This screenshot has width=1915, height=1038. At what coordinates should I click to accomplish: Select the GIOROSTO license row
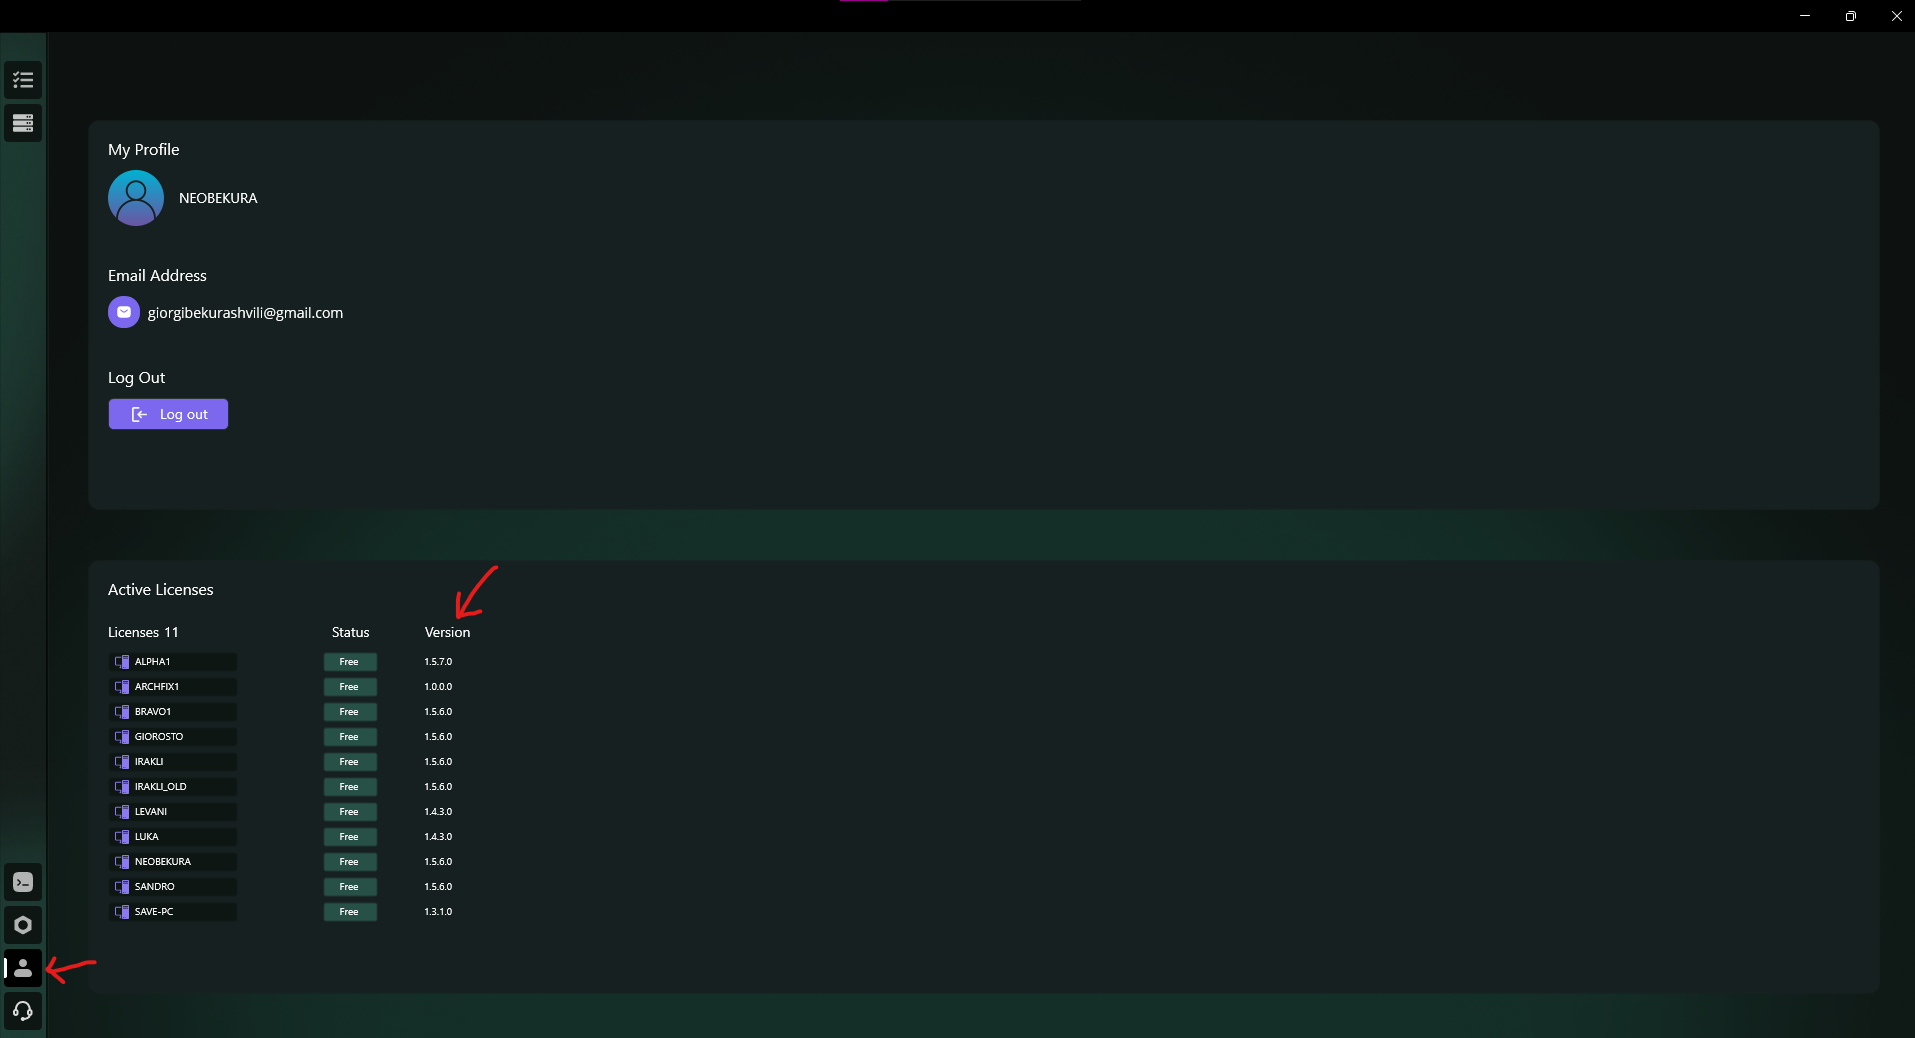(172, 736)
